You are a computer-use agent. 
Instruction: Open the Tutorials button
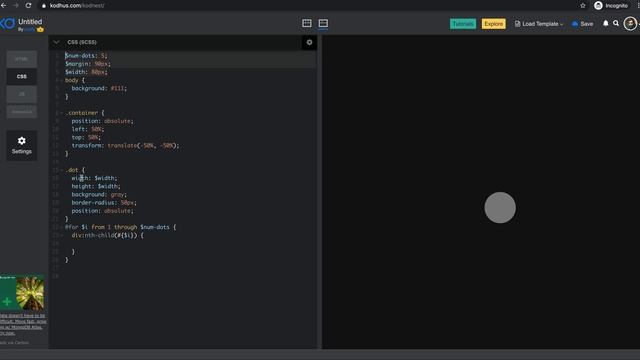462,24
